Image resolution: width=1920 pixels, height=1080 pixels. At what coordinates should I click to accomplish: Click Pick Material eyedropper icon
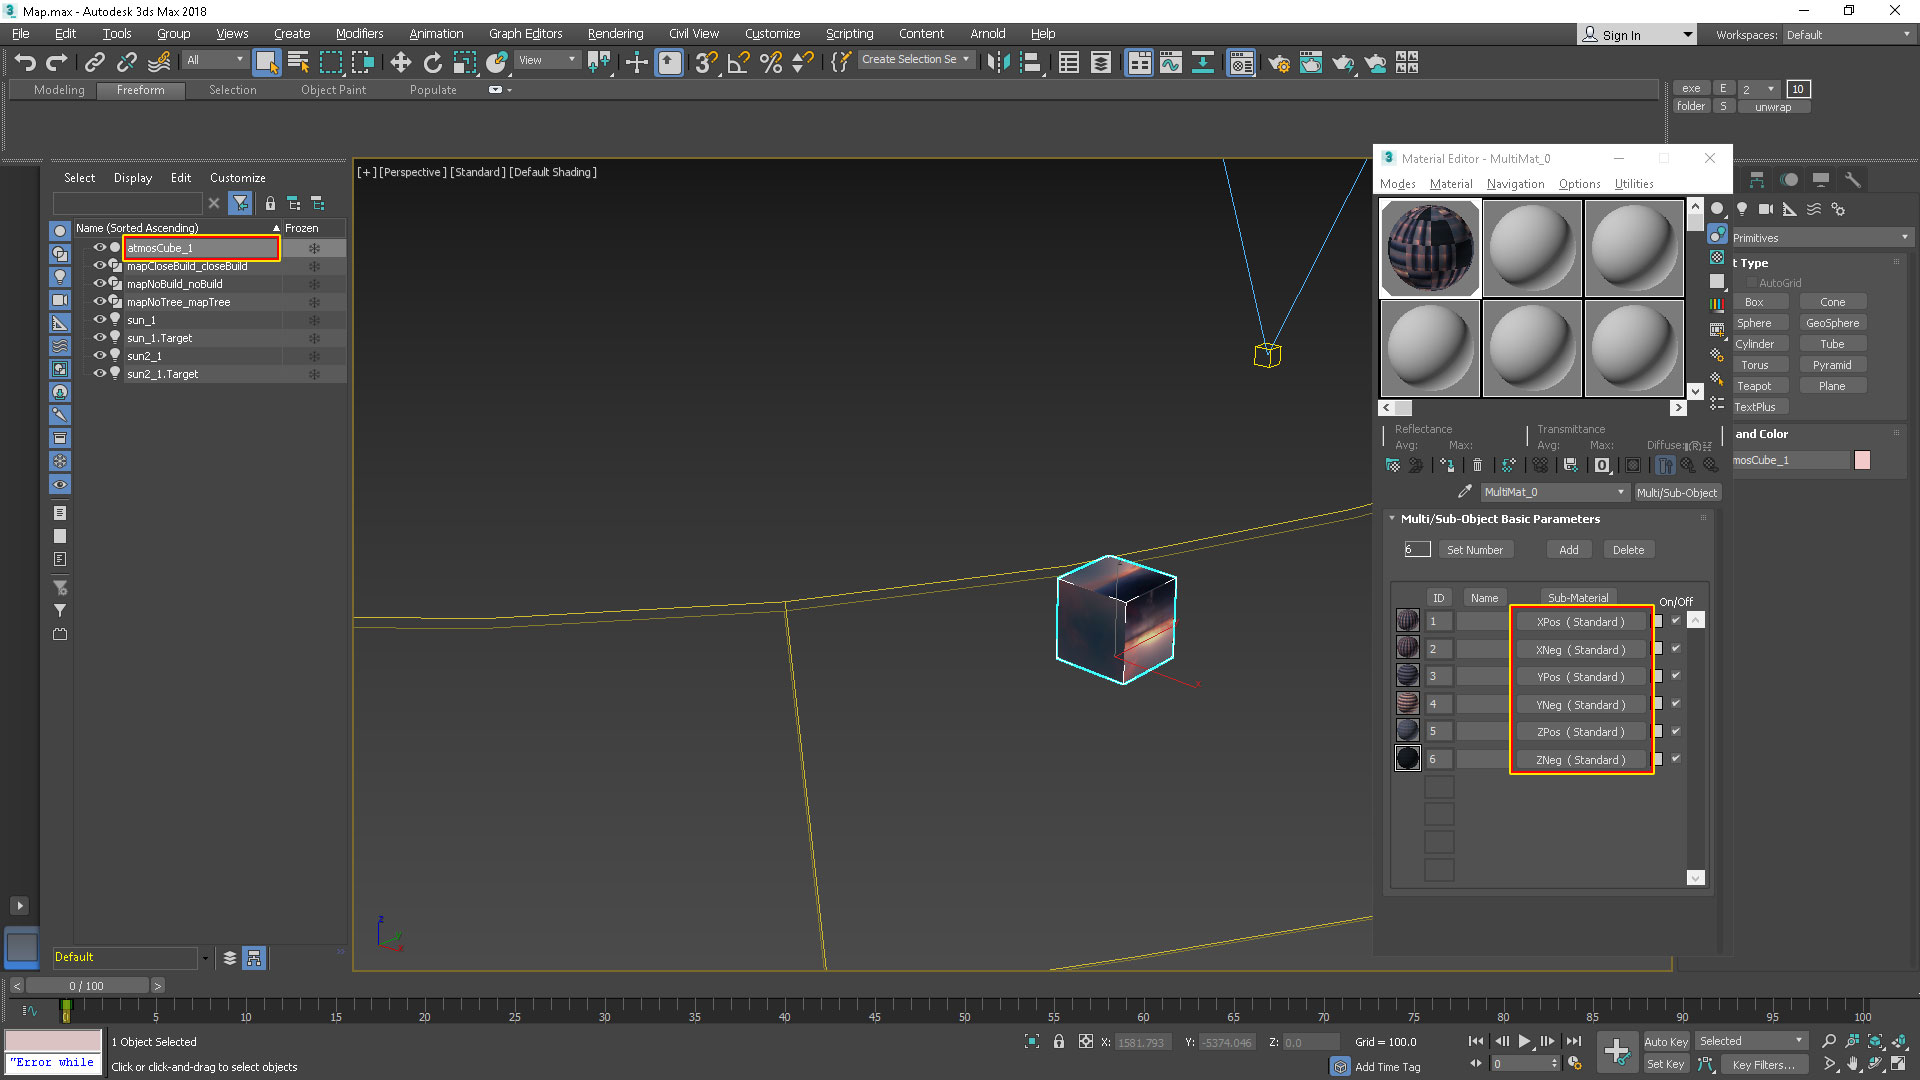[x=1465, y=492]
